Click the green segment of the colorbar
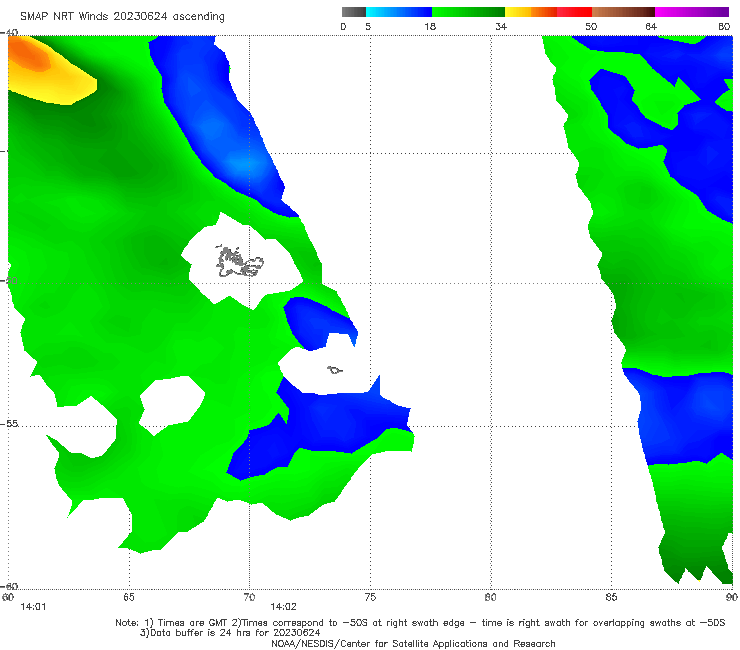 click(468, 12)
